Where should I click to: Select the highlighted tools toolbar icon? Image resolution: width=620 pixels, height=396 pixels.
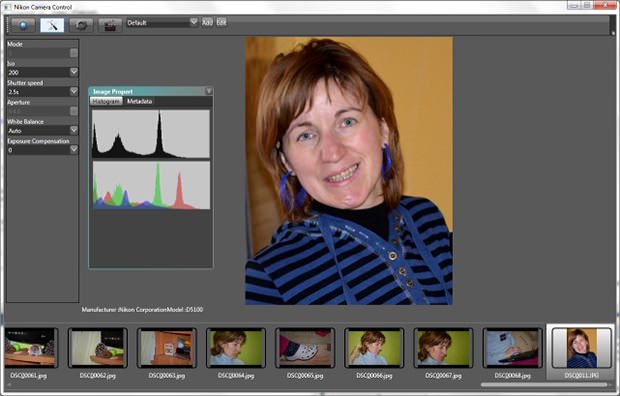52,25
